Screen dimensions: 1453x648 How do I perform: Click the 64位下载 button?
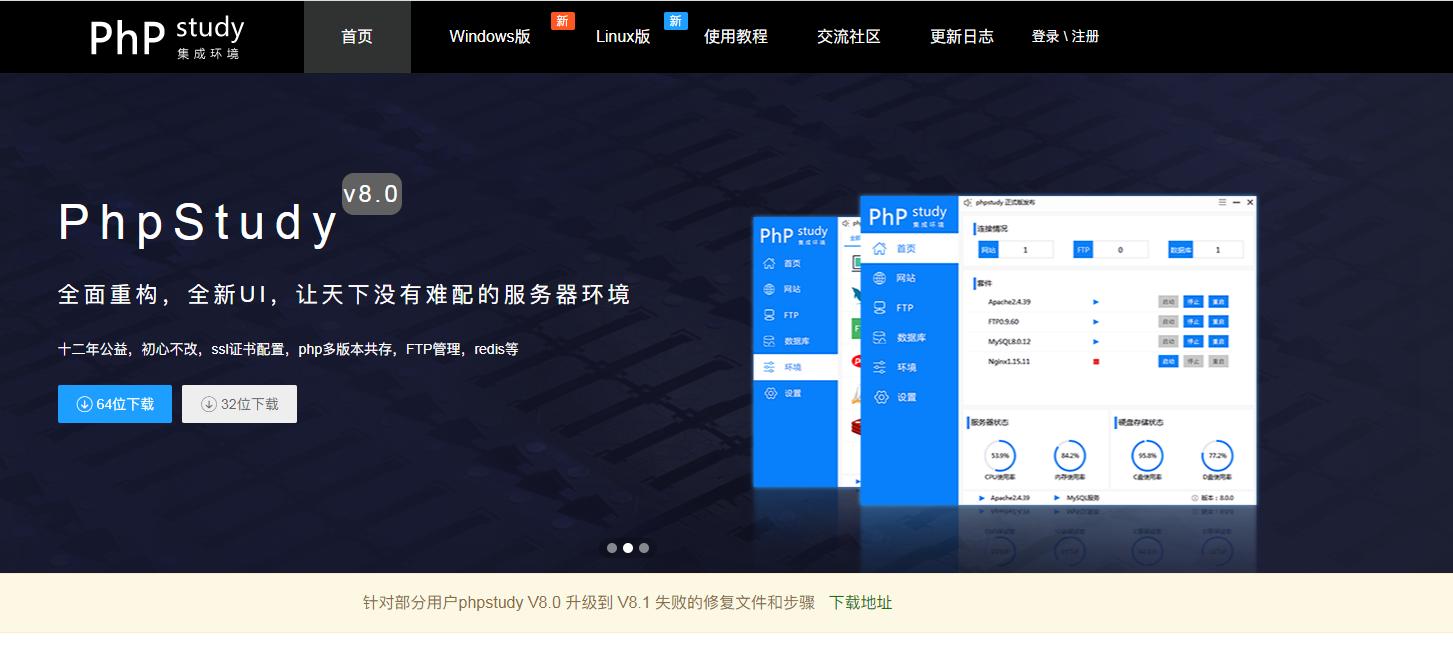[x=115, y=404]
